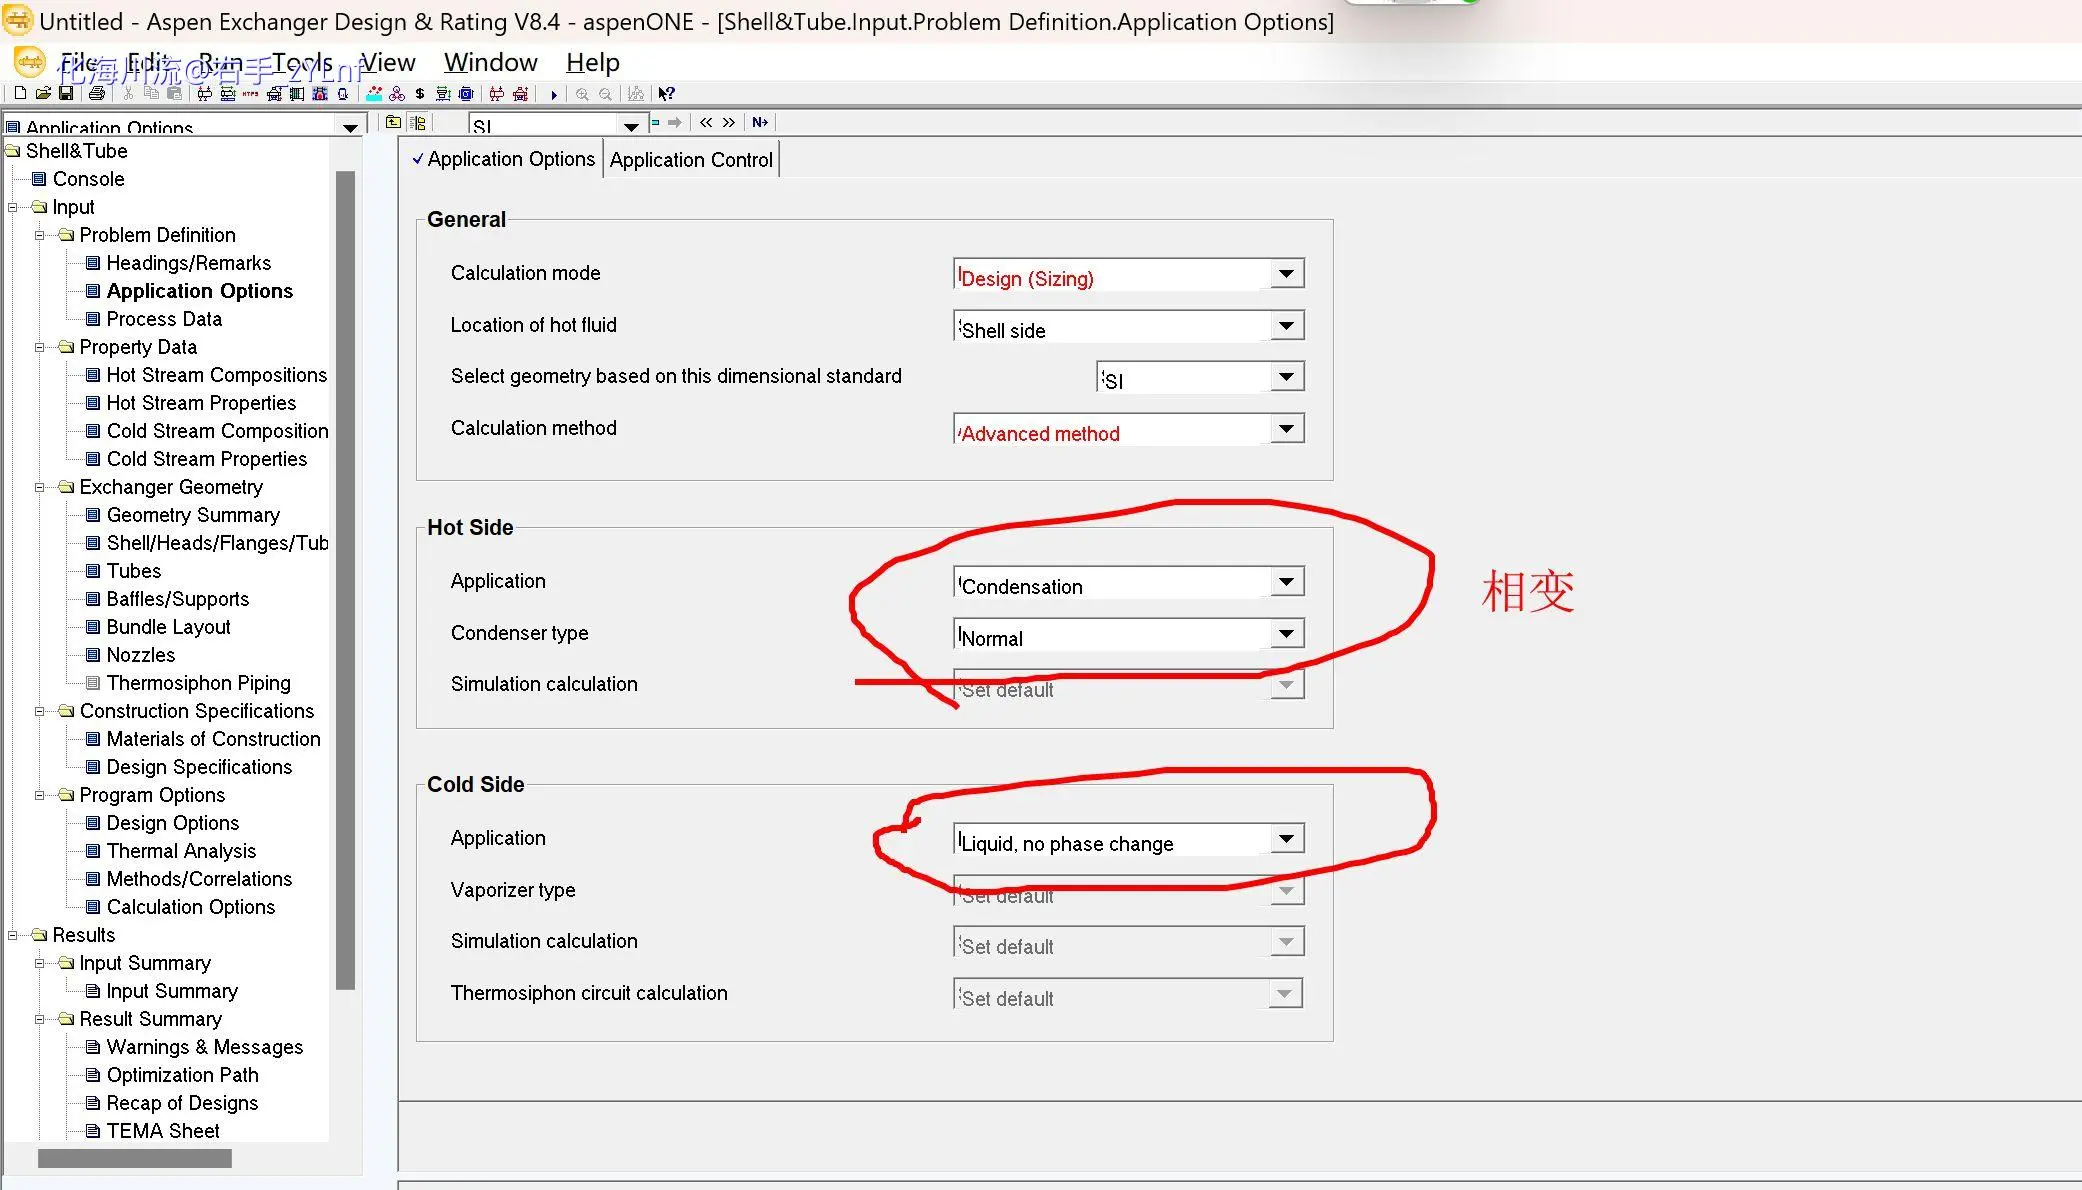
Task: Collapse the Input folder in tree
Action: tap(13, 207)
